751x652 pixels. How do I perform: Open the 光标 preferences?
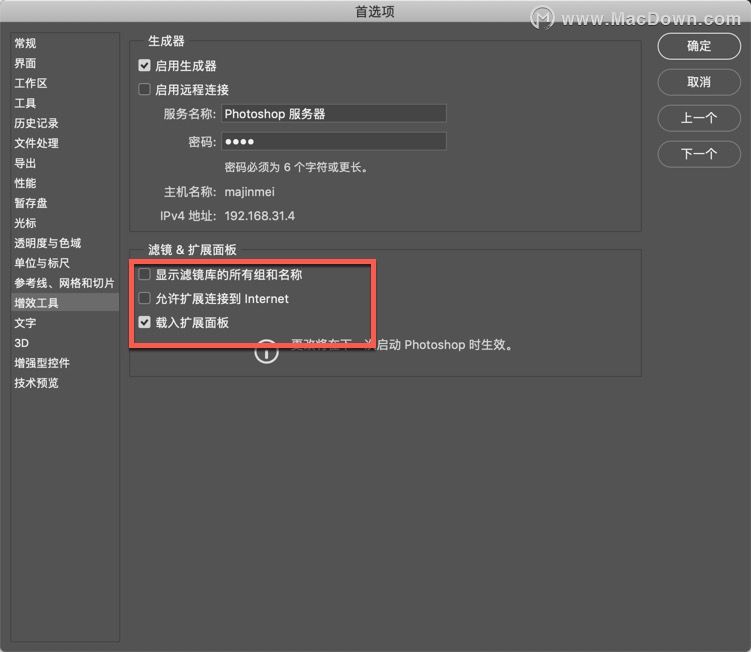(x=65, y=223)
